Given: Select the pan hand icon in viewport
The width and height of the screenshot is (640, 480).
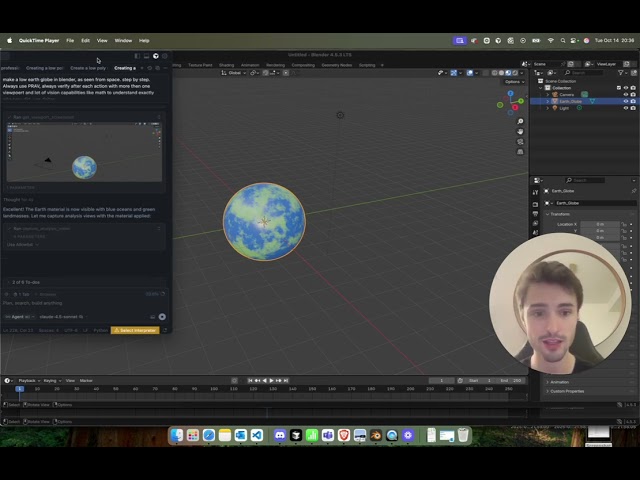Looking at the screenshot, I should 520,131.
